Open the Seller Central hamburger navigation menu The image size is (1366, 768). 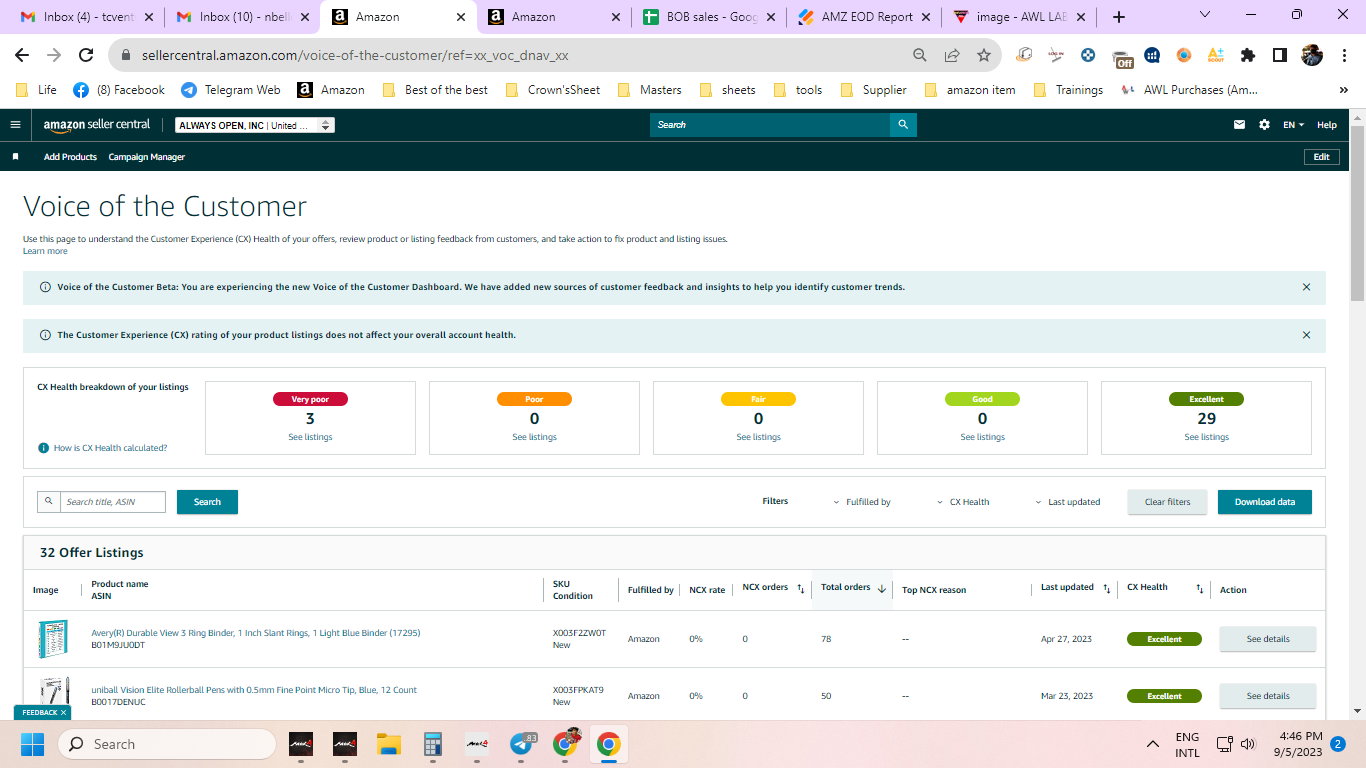(x=15, y=125)
